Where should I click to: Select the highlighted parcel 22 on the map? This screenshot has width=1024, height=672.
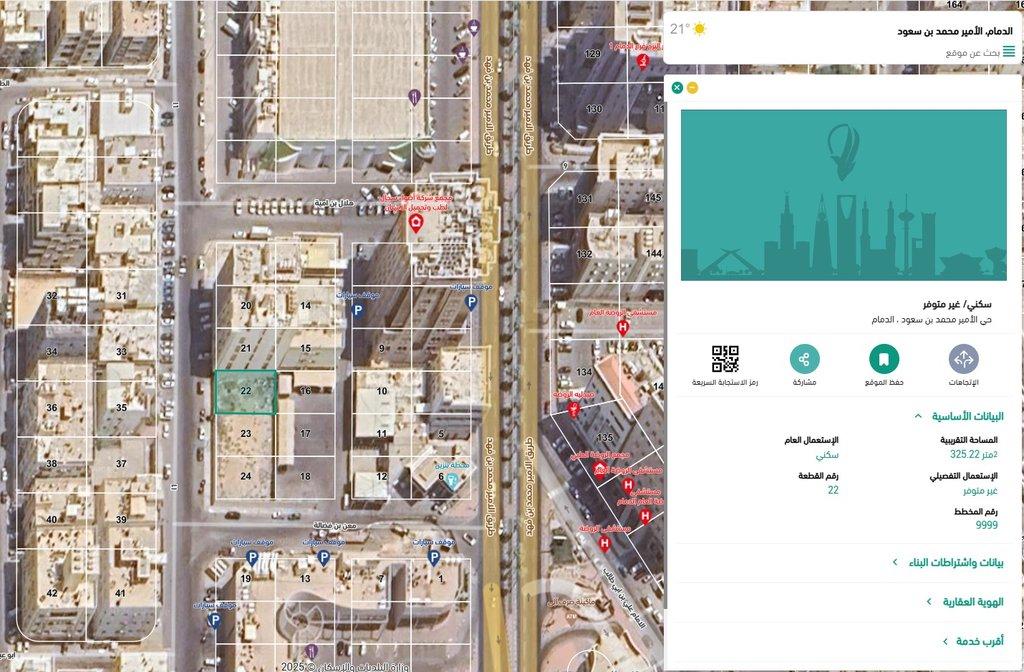[245, 392]
